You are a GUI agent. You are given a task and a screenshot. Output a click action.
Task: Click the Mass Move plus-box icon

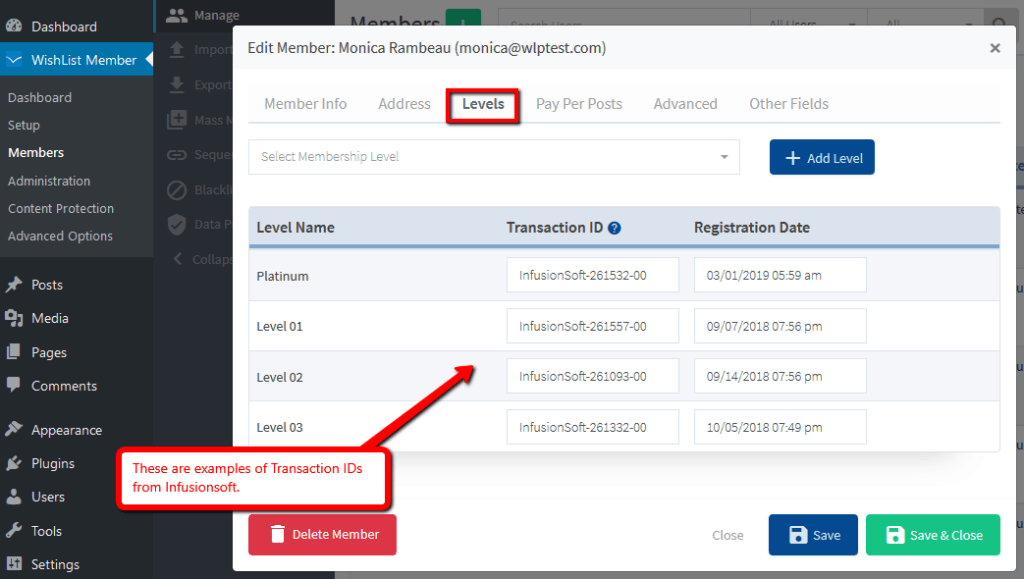click(176, 119)
